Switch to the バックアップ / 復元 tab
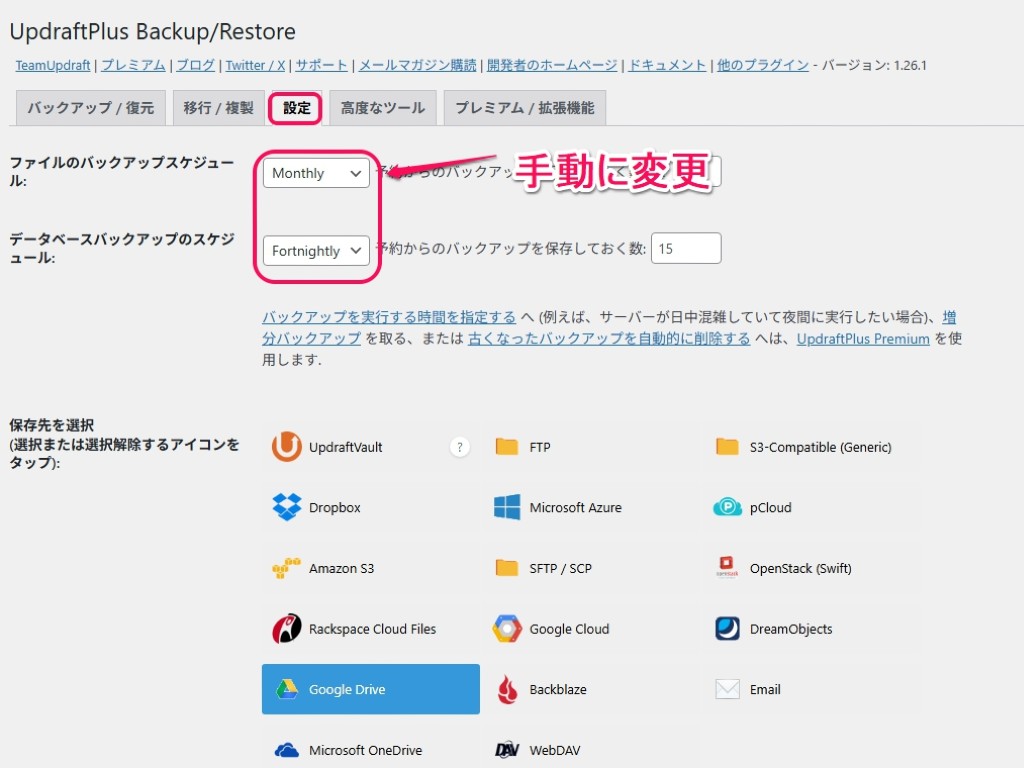This screenshot has height=768, width=1024. click(90, 108)
